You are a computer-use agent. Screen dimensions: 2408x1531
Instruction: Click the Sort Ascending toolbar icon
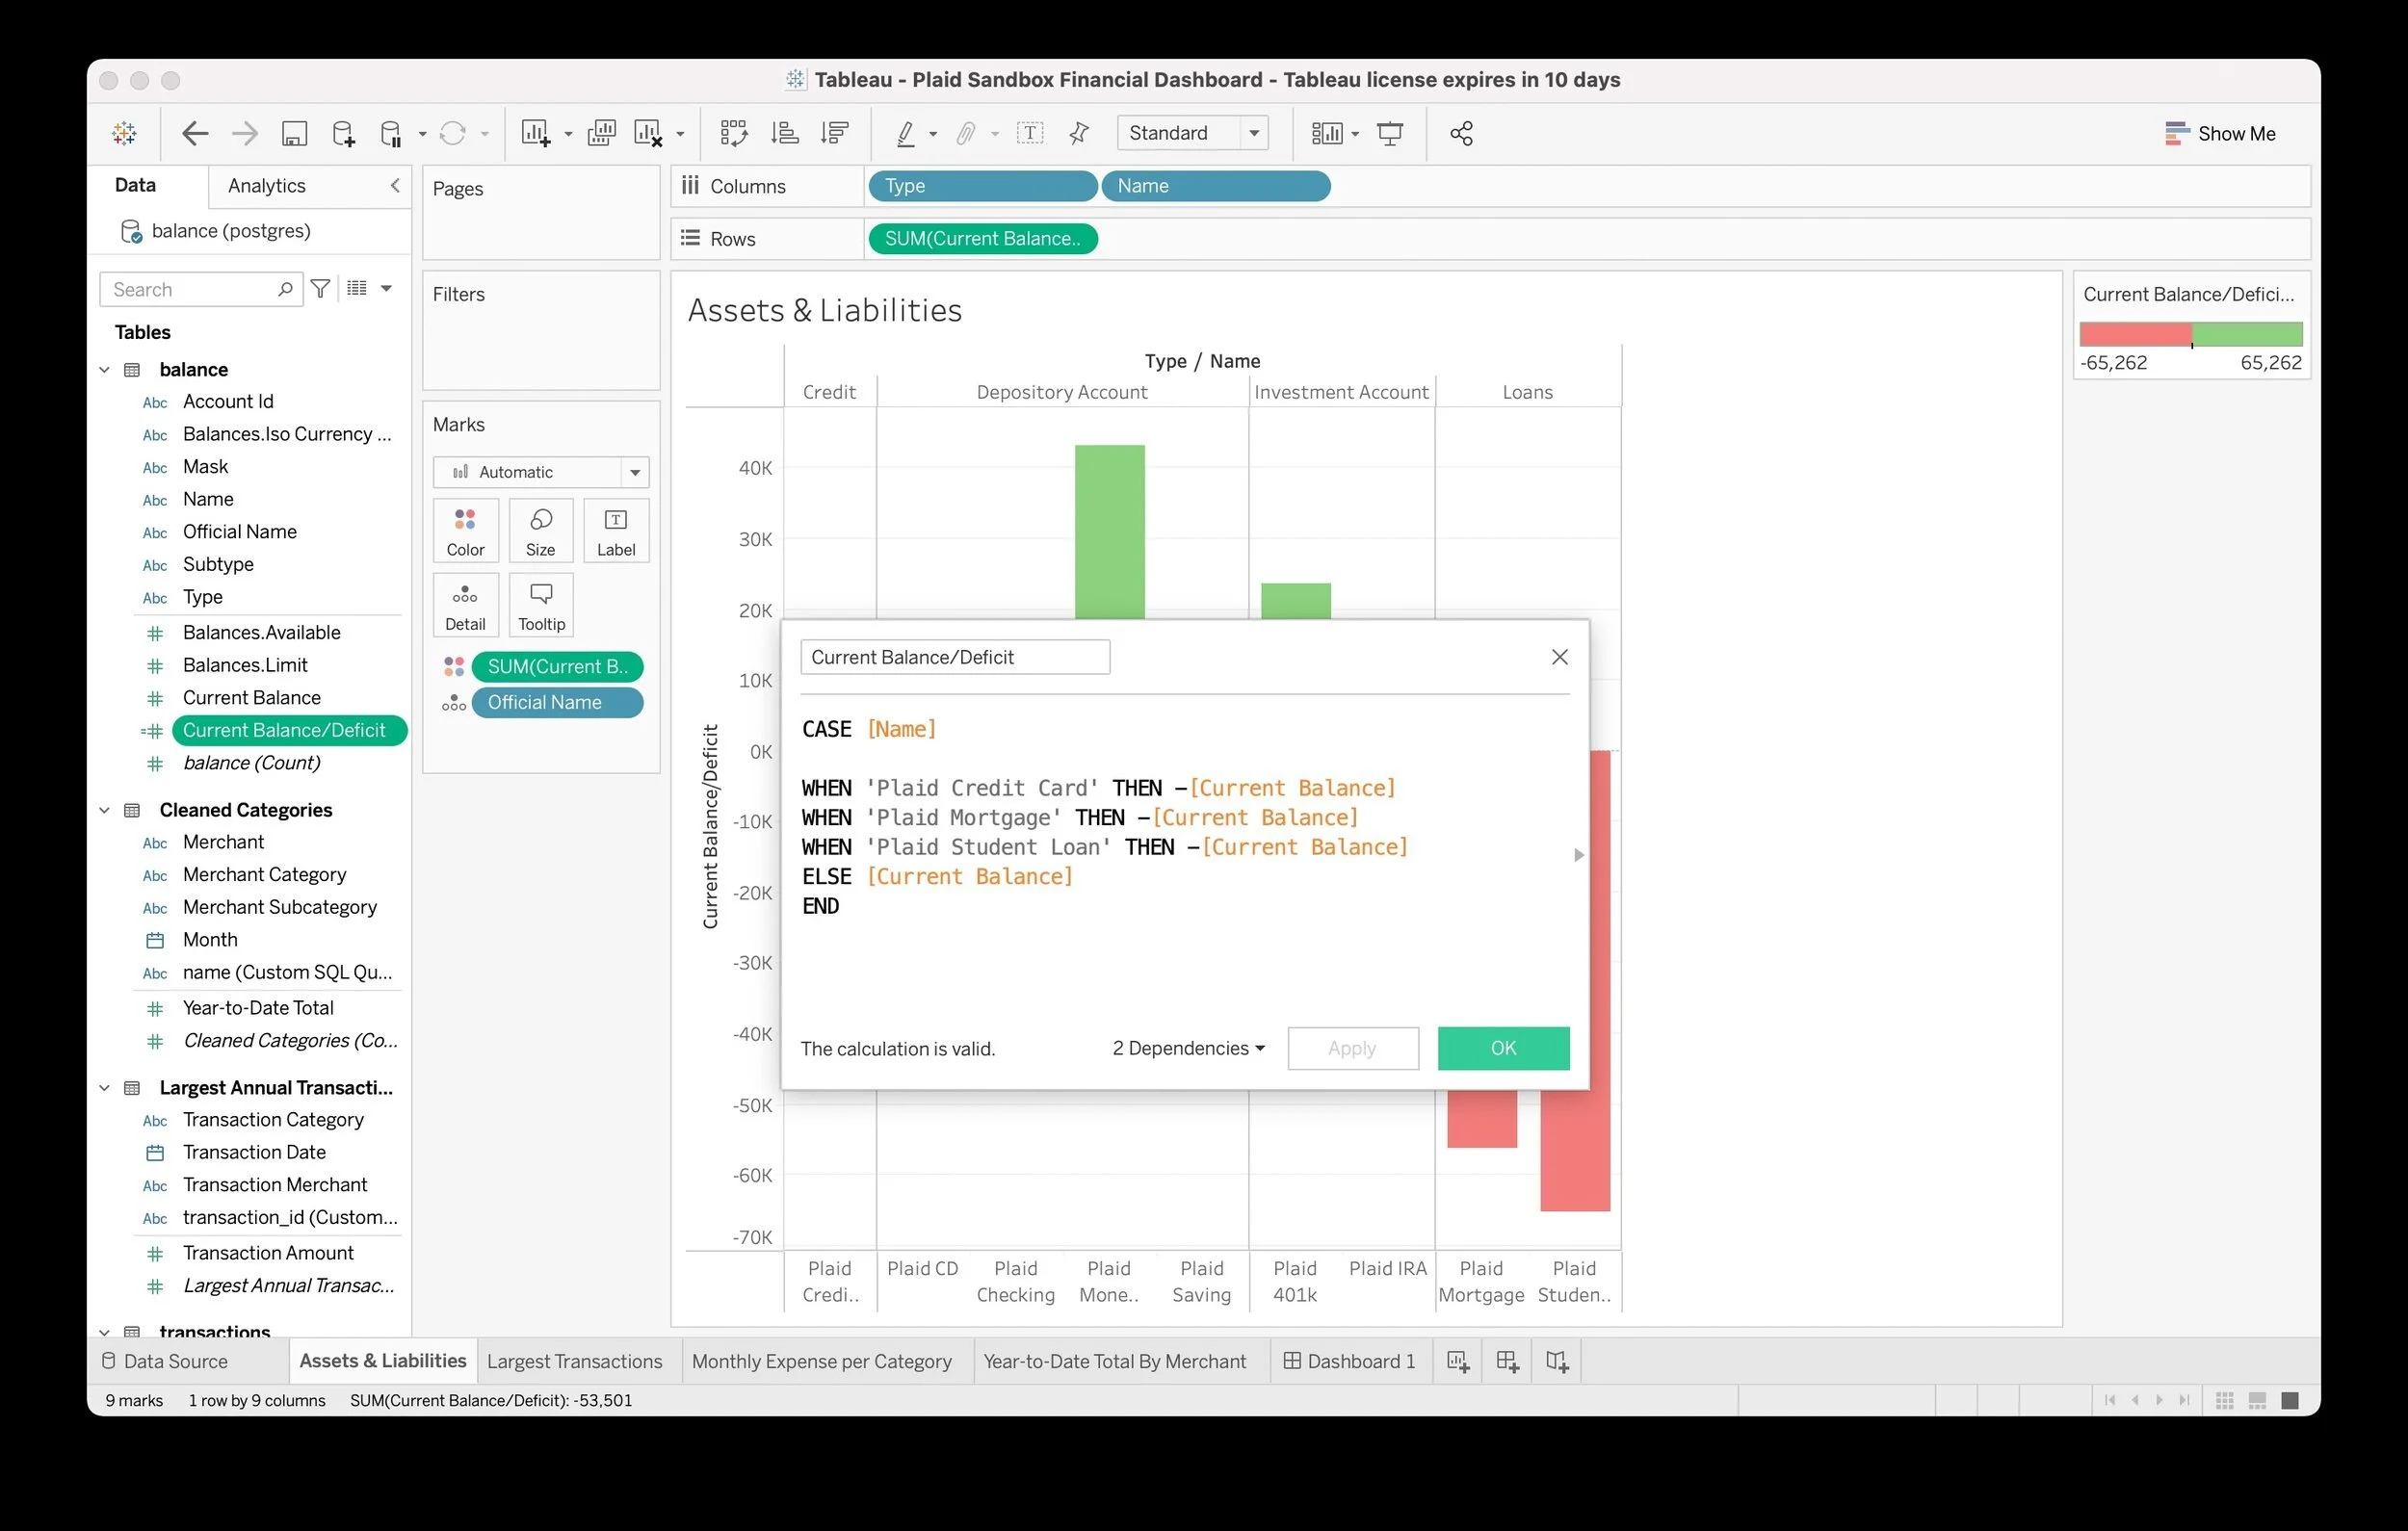click(x=785, y=133)
